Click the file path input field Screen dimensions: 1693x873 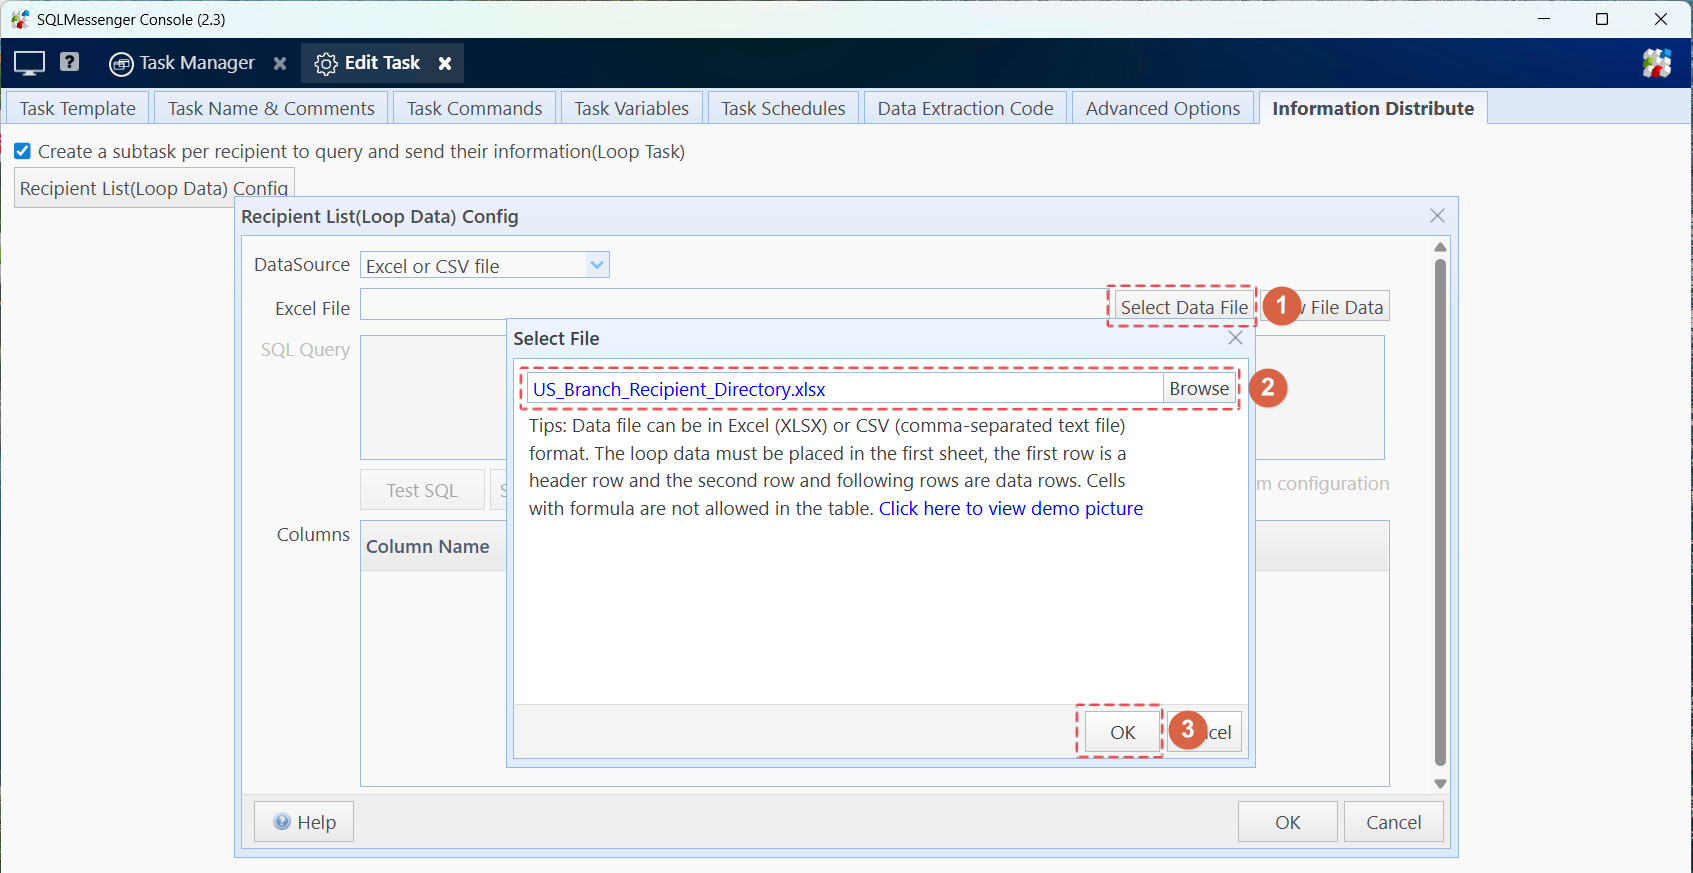click(844, 389)
